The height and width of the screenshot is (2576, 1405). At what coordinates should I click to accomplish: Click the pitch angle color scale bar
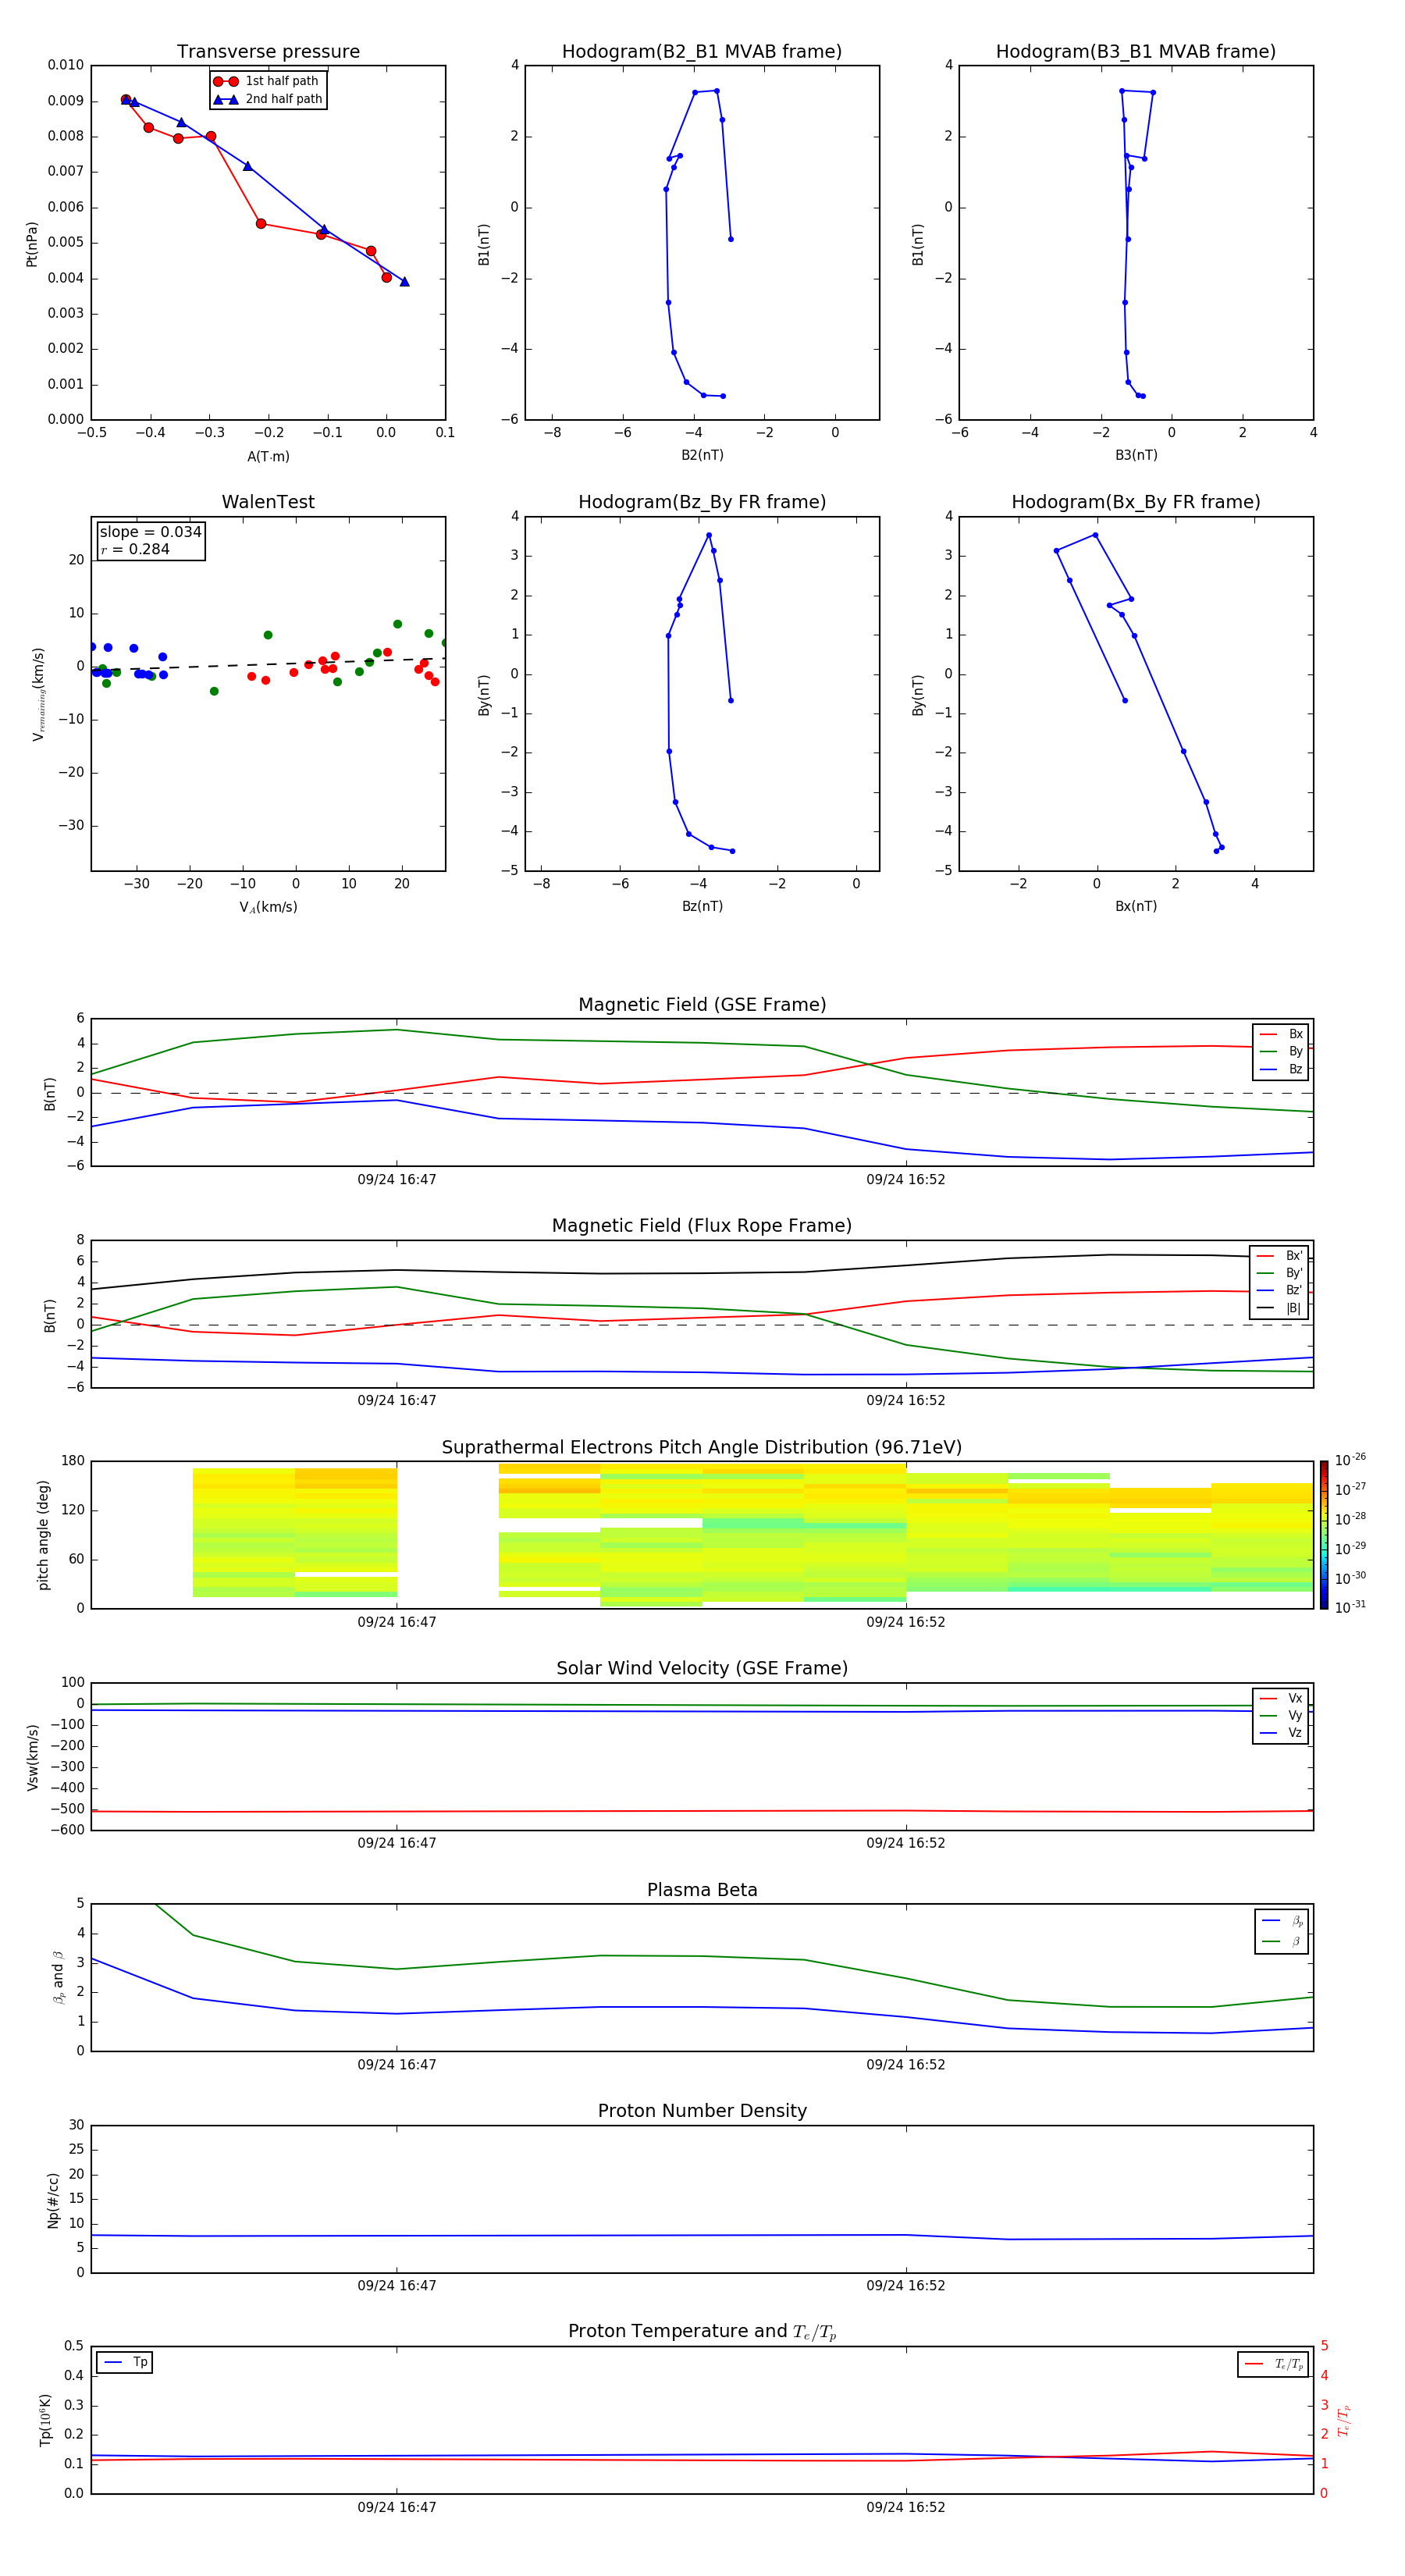[1324, 1535]
